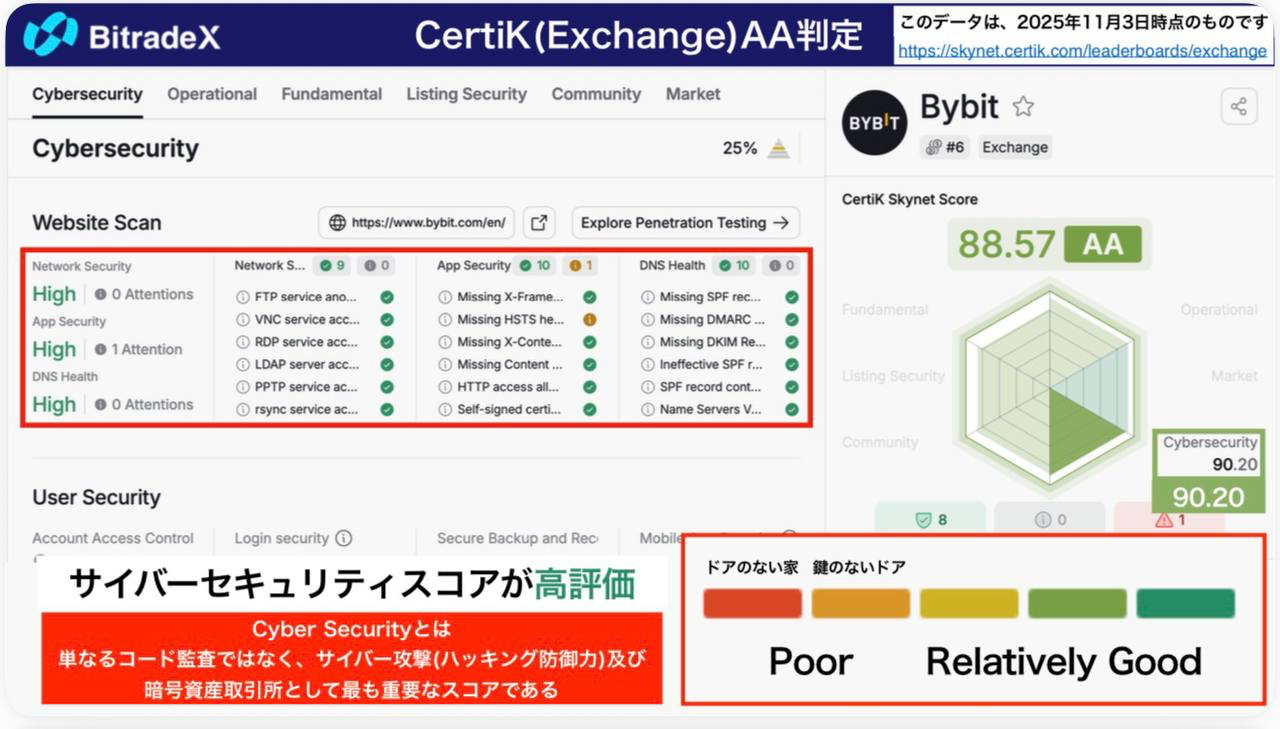Click the red Poor rating swatch
Screen dimensions: 1280x729
point(752,603)
